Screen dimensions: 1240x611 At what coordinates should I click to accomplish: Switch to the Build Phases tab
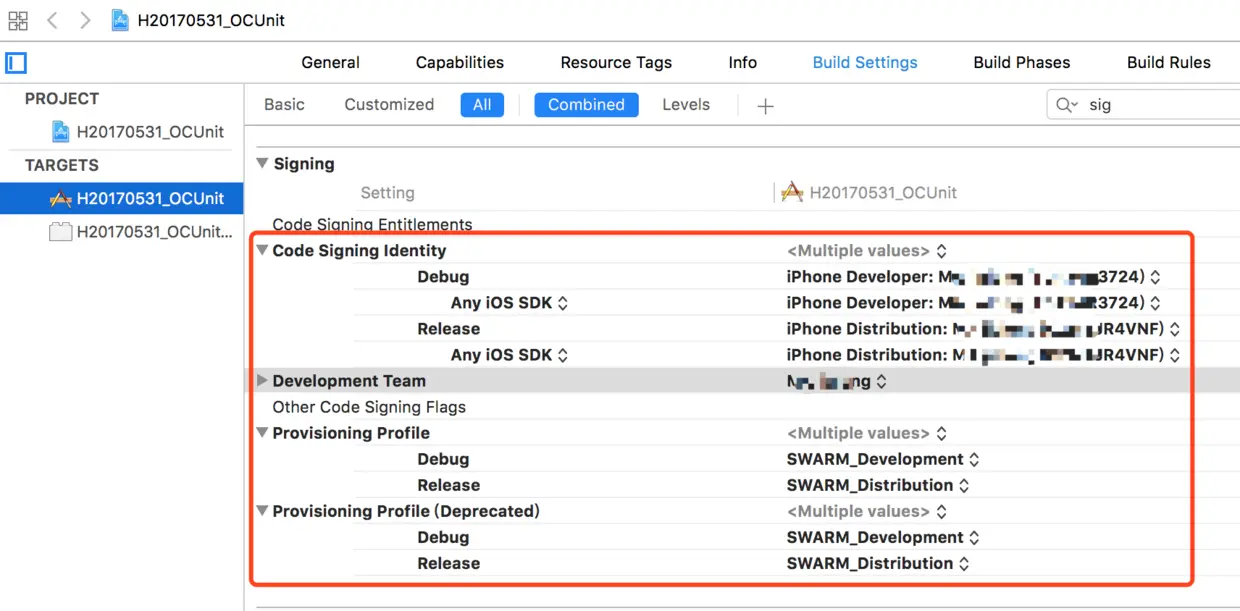pos(1021,62)
